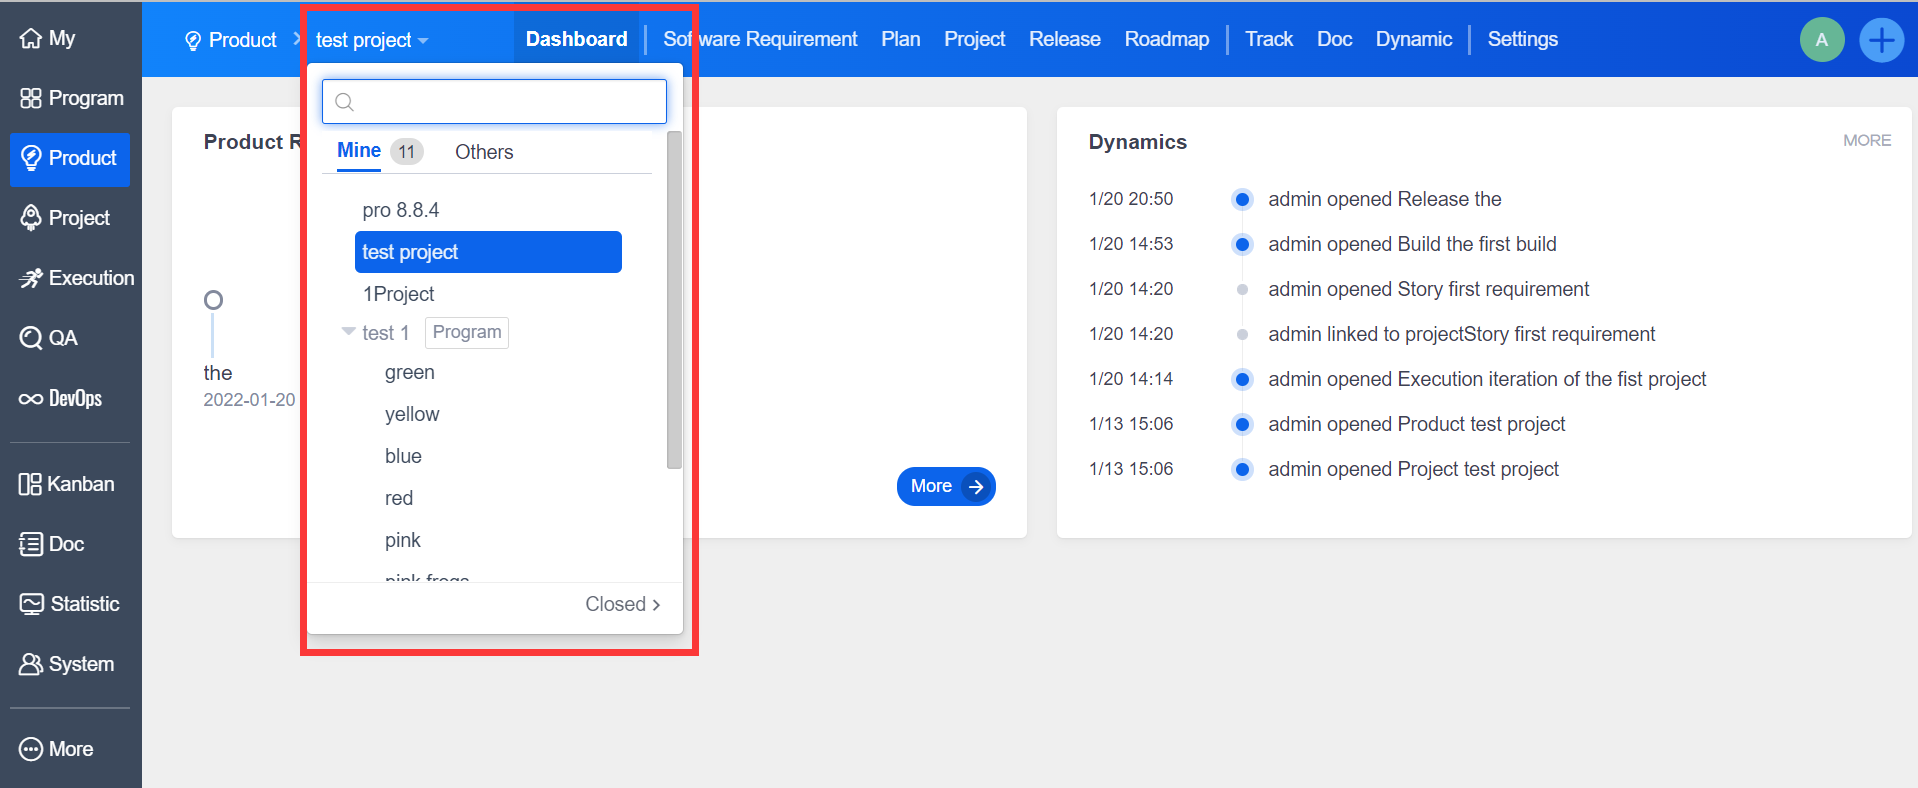Open the Kanban board icon
The width and height of the screenshot is (1918, 788).
point(30,484)
